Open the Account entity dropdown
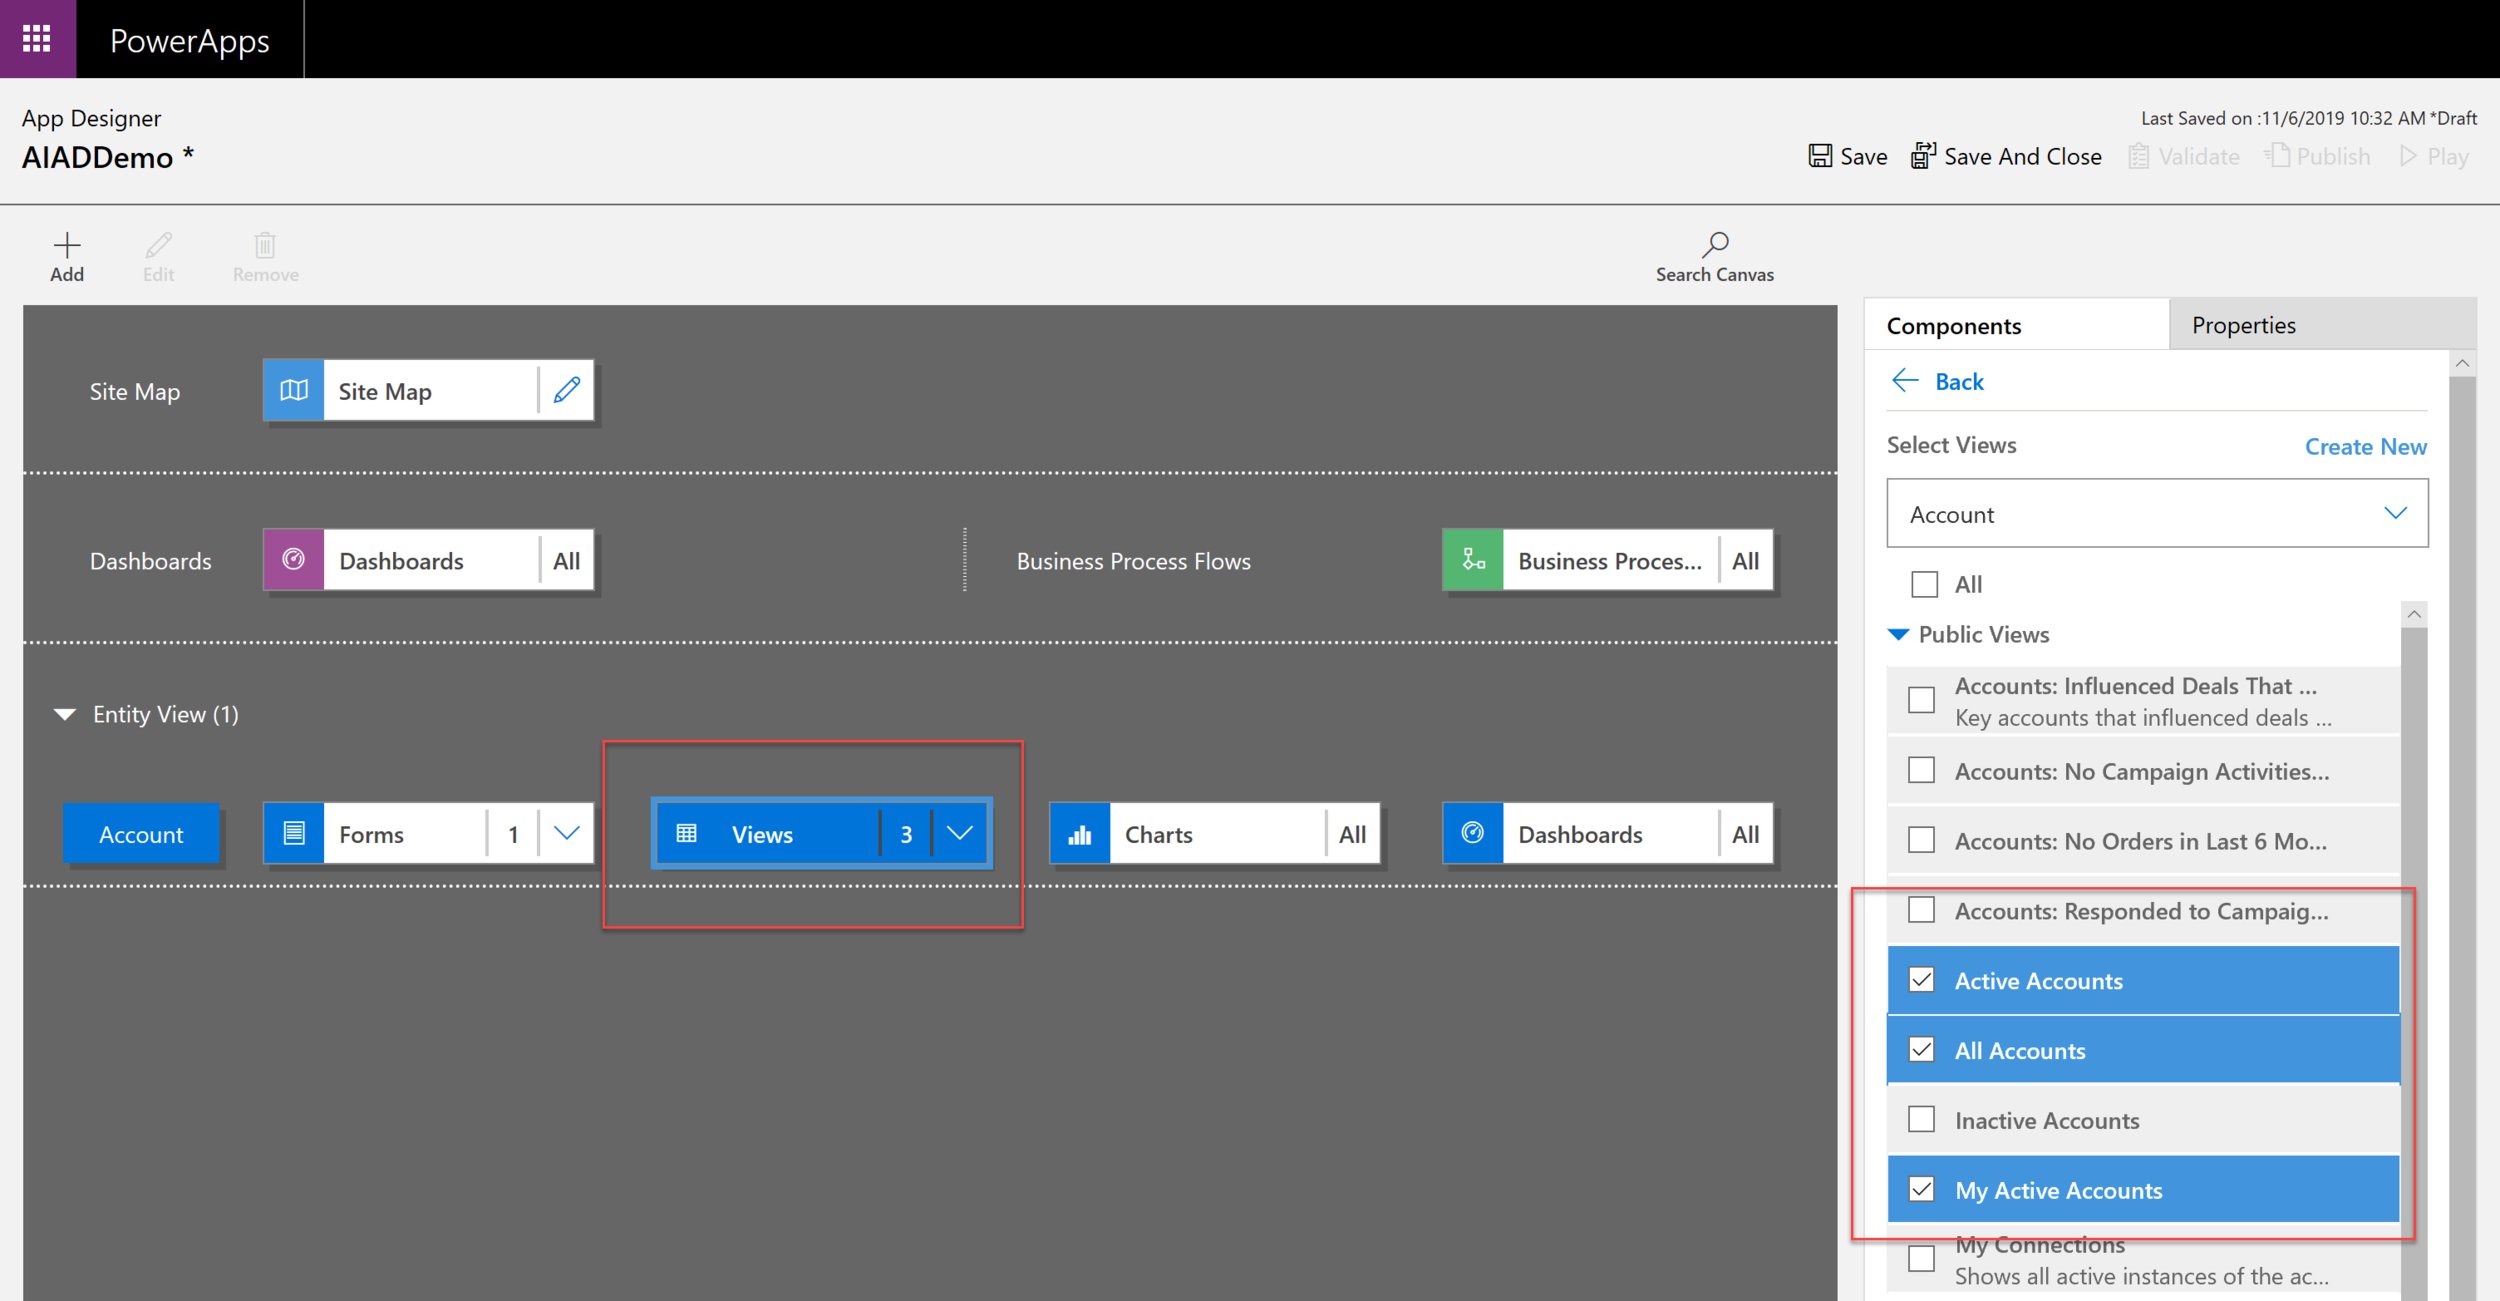Viewport: 2500px width, 1301px height. pos(2394,513)
